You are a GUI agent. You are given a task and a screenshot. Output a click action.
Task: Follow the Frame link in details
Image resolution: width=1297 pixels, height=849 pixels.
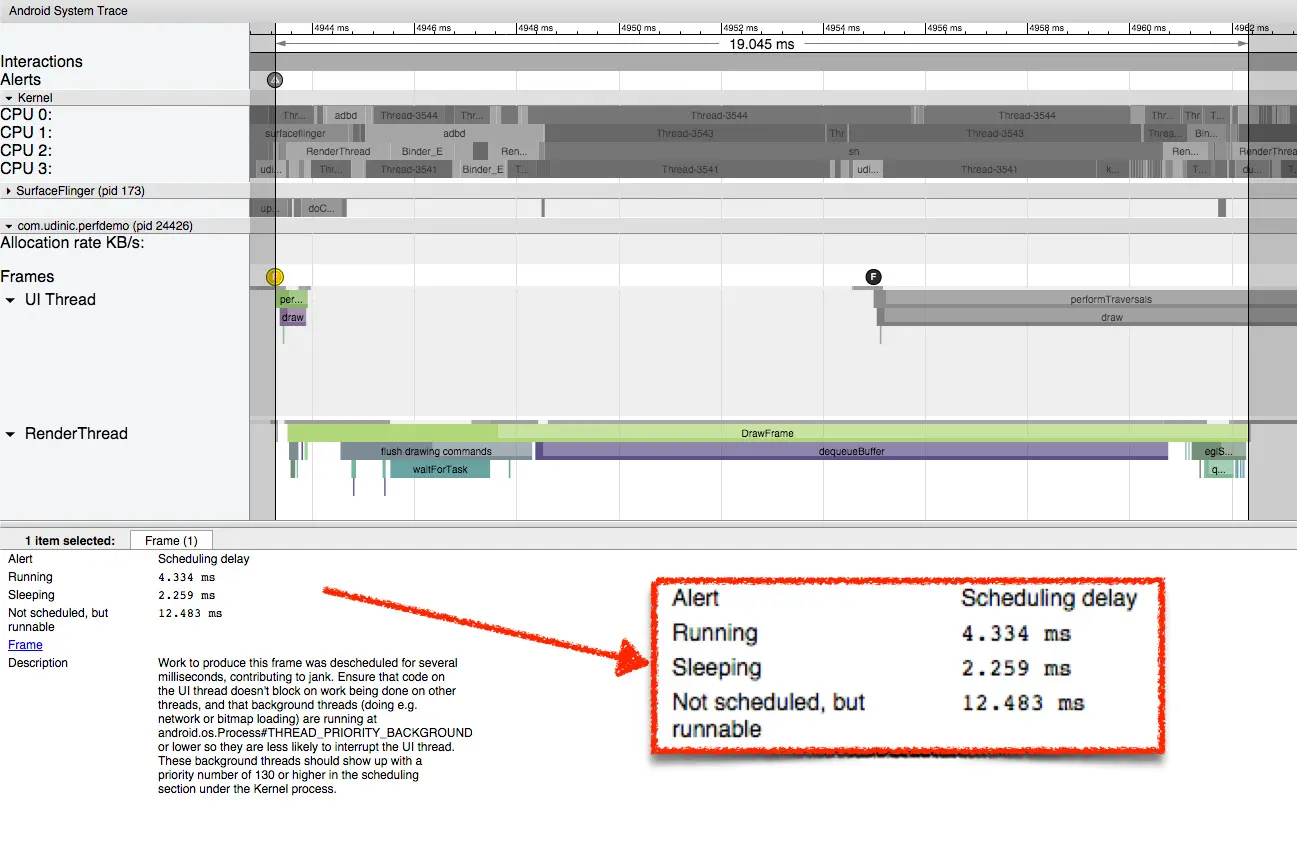click(25, 645)
